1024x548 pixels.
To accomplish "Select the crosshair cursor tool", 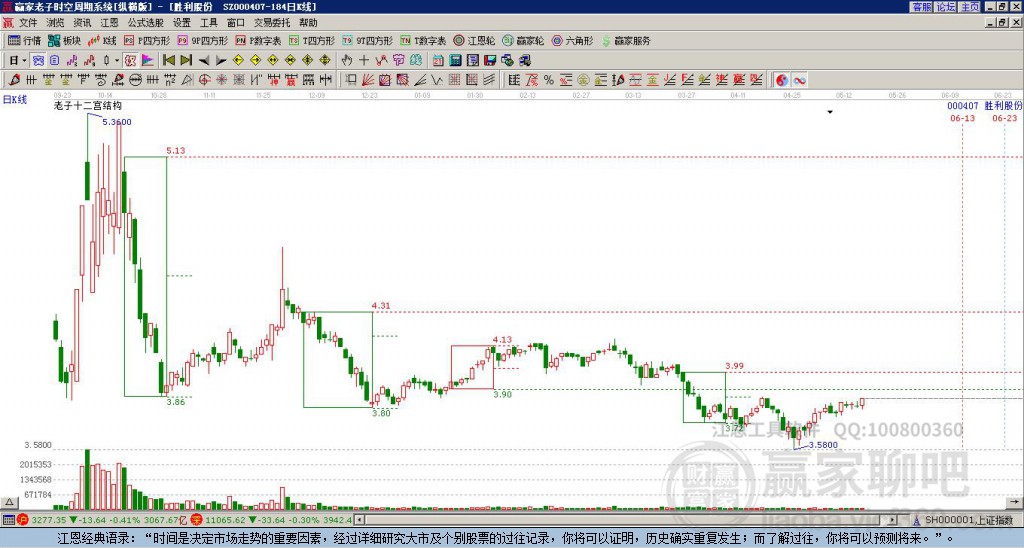I will tap(364, 61).
